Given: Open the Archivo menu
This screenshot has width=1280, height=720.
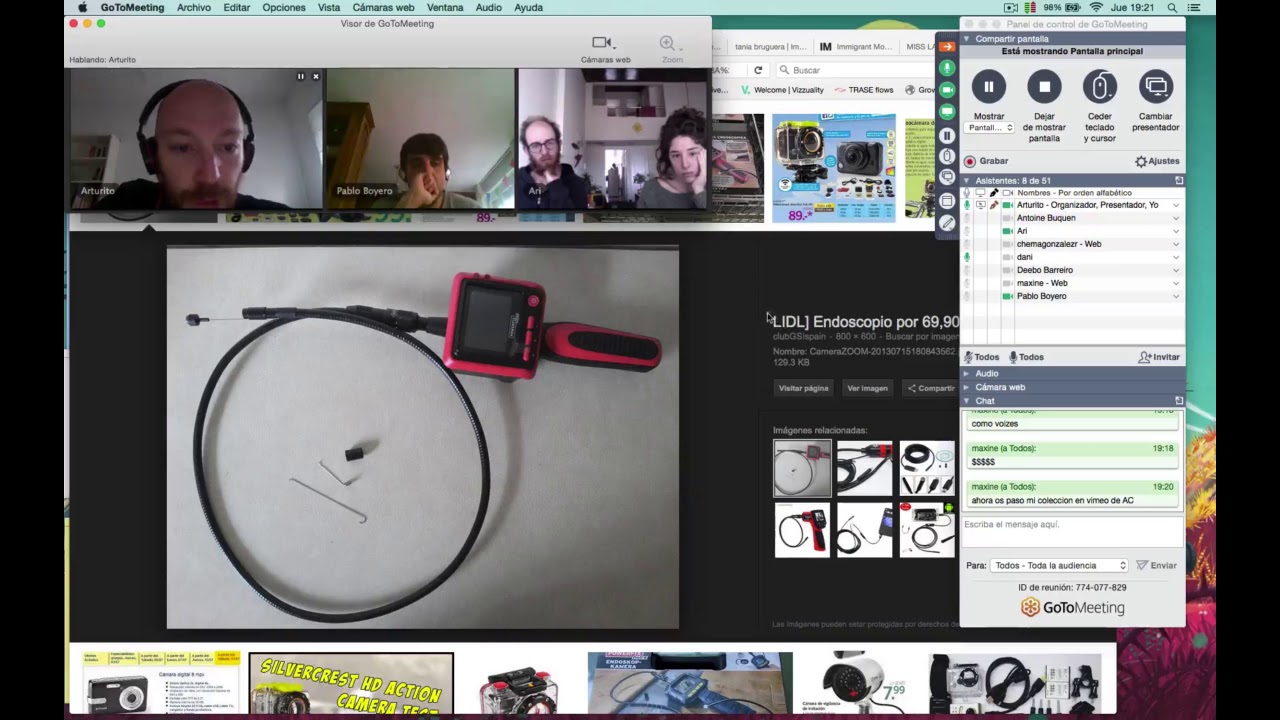Looking at the screenshot, I should [x=194, y=7].
